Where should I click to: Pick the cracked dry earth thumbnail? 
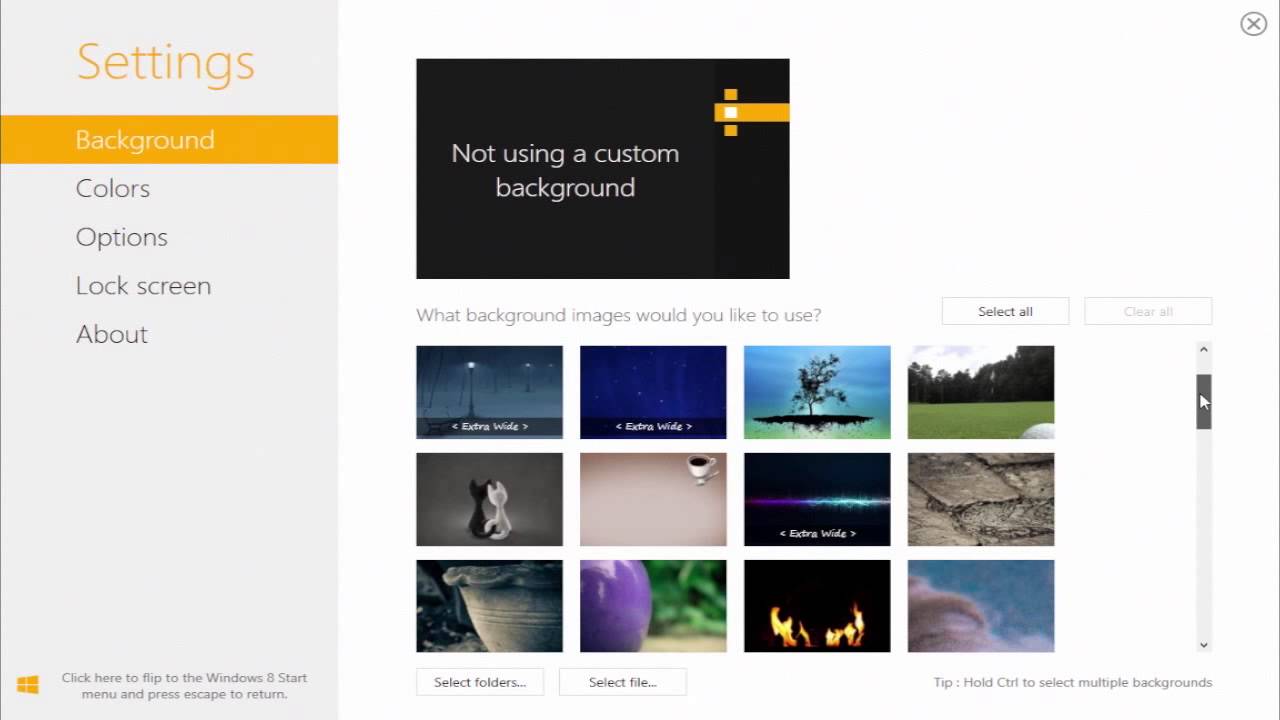click(x=981, y=499)
